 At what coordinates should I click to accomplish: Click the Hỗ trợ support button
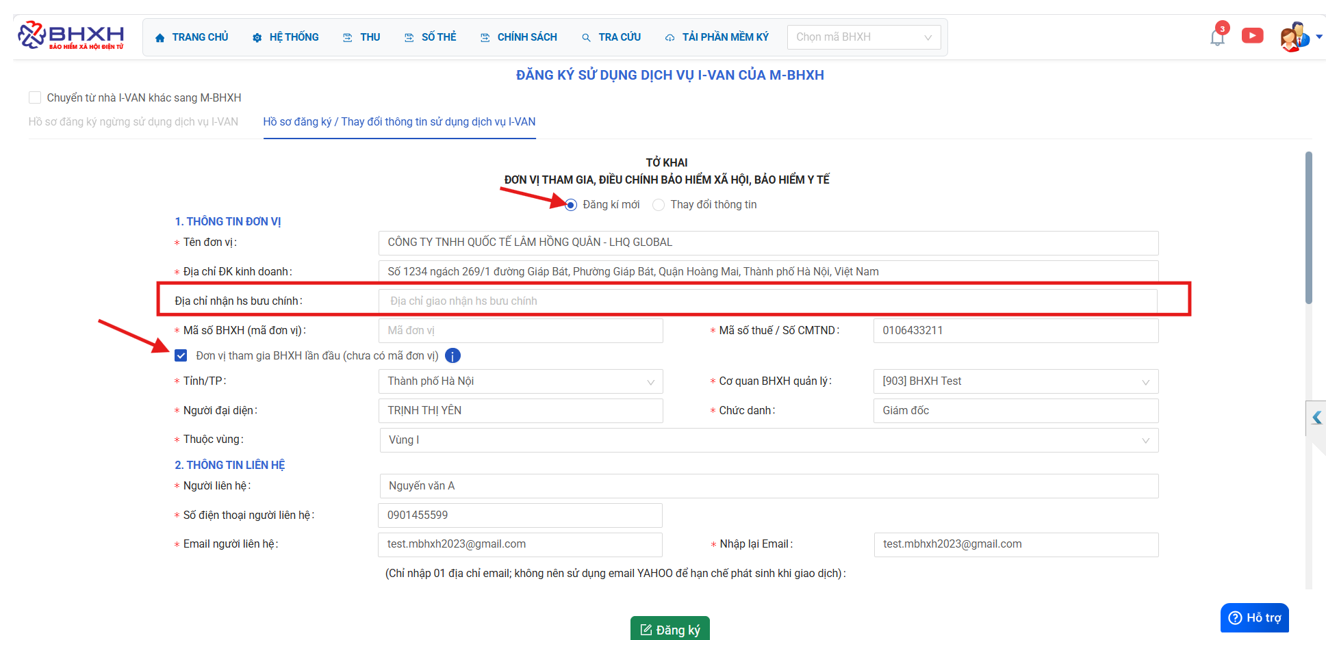pyautogui.click(x=1254, y=618)
